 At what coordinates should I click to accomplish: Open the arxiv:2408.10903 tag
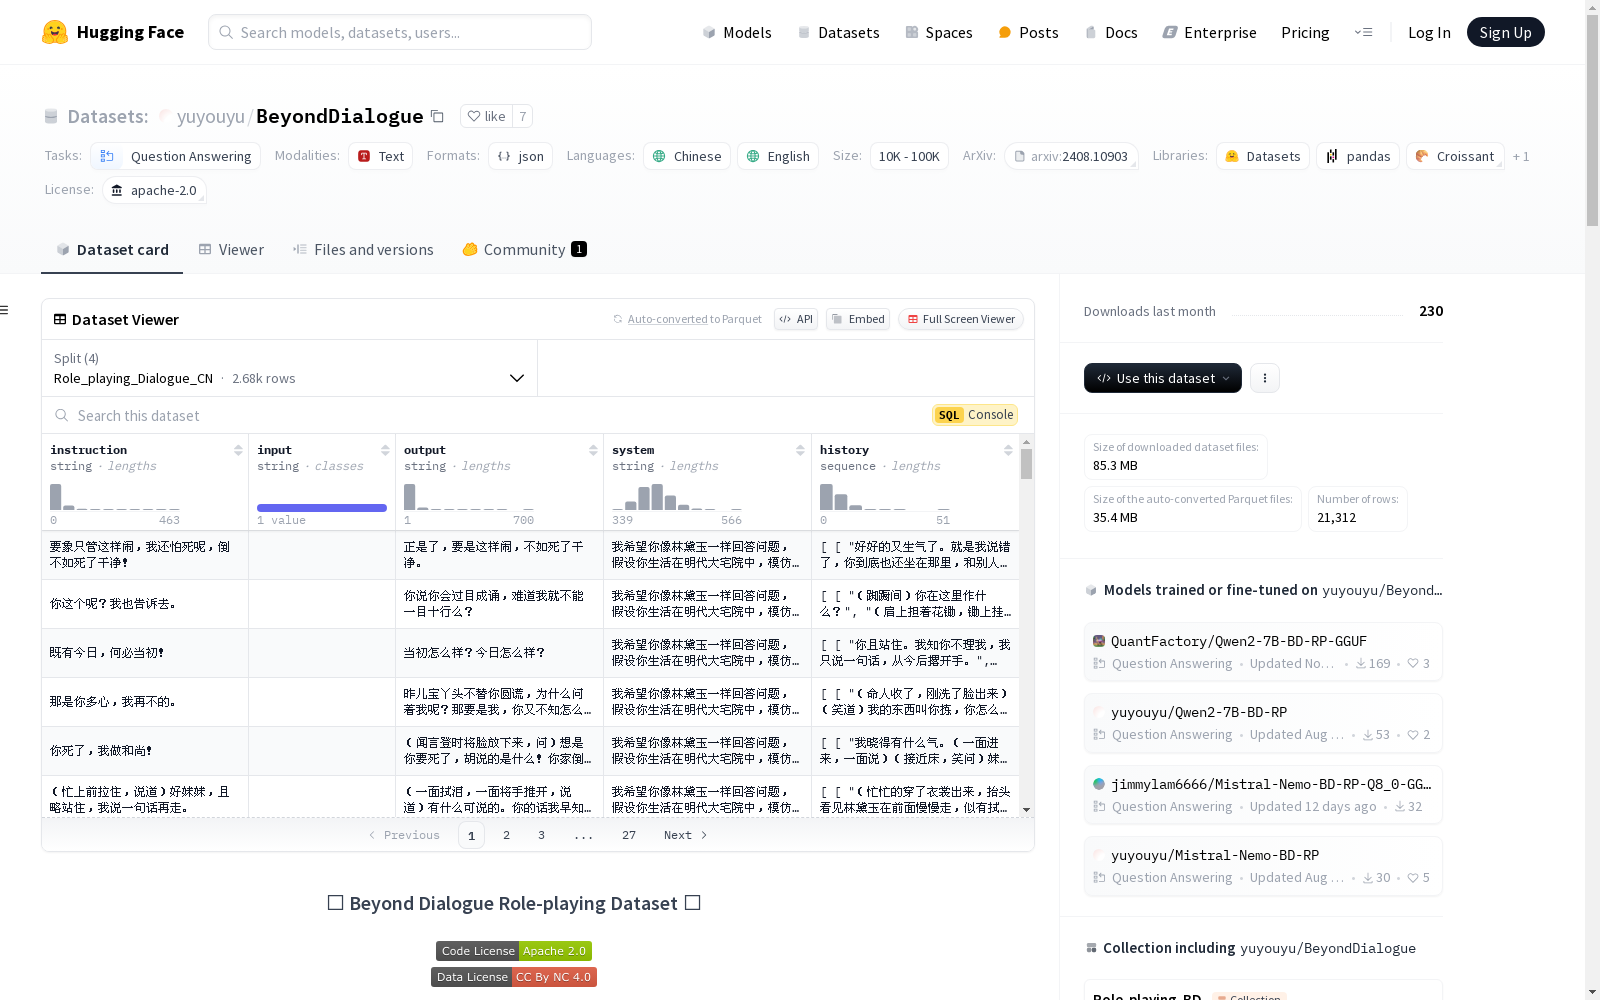(x=1071, y=156)
